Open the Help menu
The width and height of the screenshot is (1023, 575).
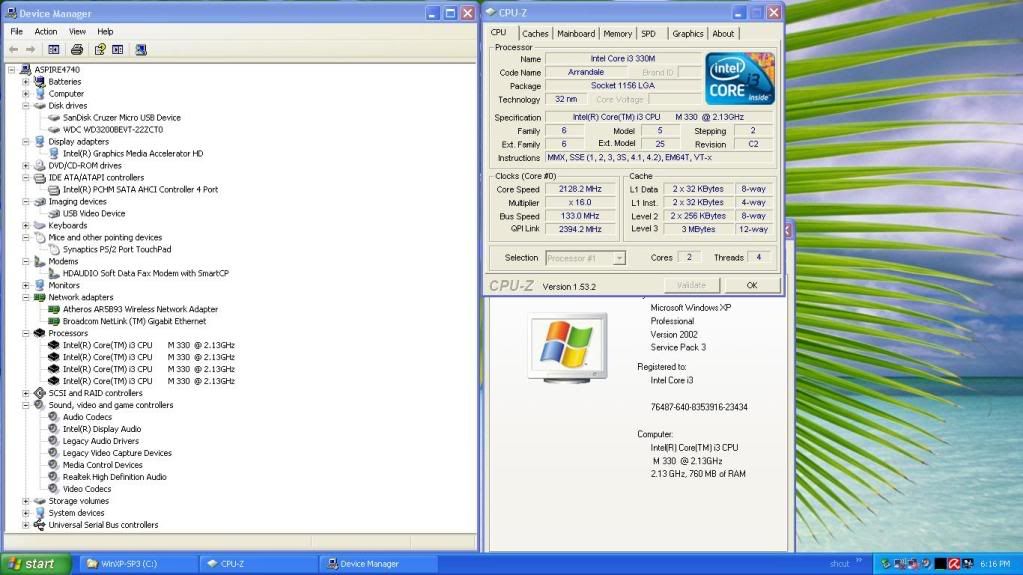point(105,31)
